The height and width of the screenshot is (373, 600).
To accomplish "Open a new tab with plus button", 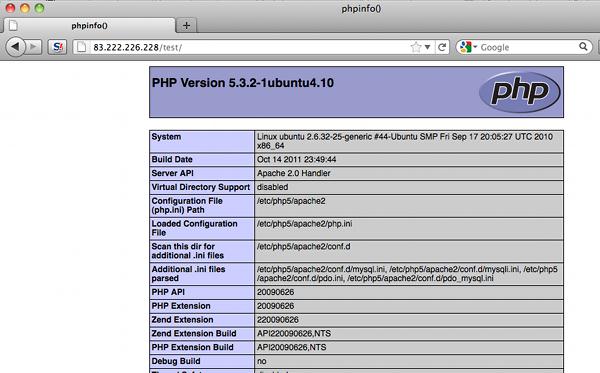I will pyautogui.click(x=186, y=25).
